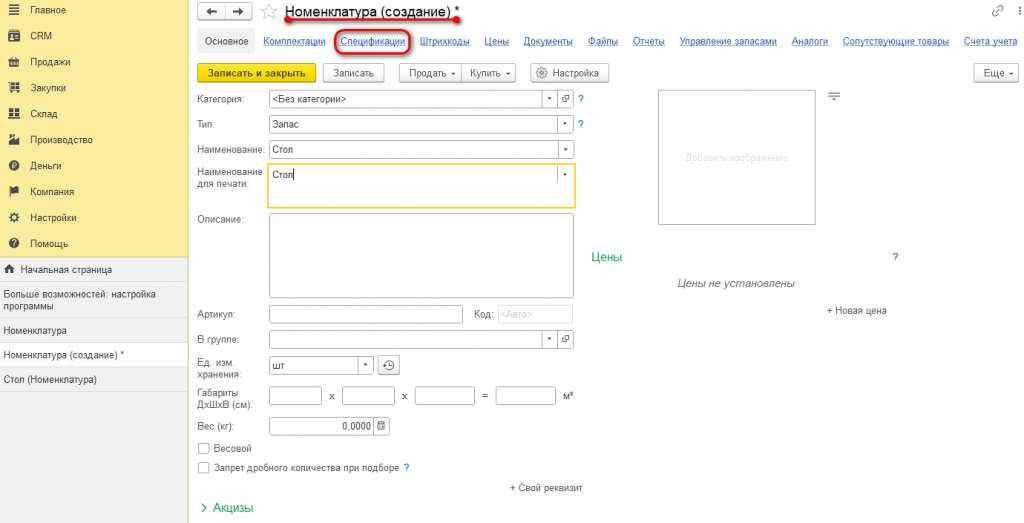
Task: Open the Настройка button
Action: point(569,73)
